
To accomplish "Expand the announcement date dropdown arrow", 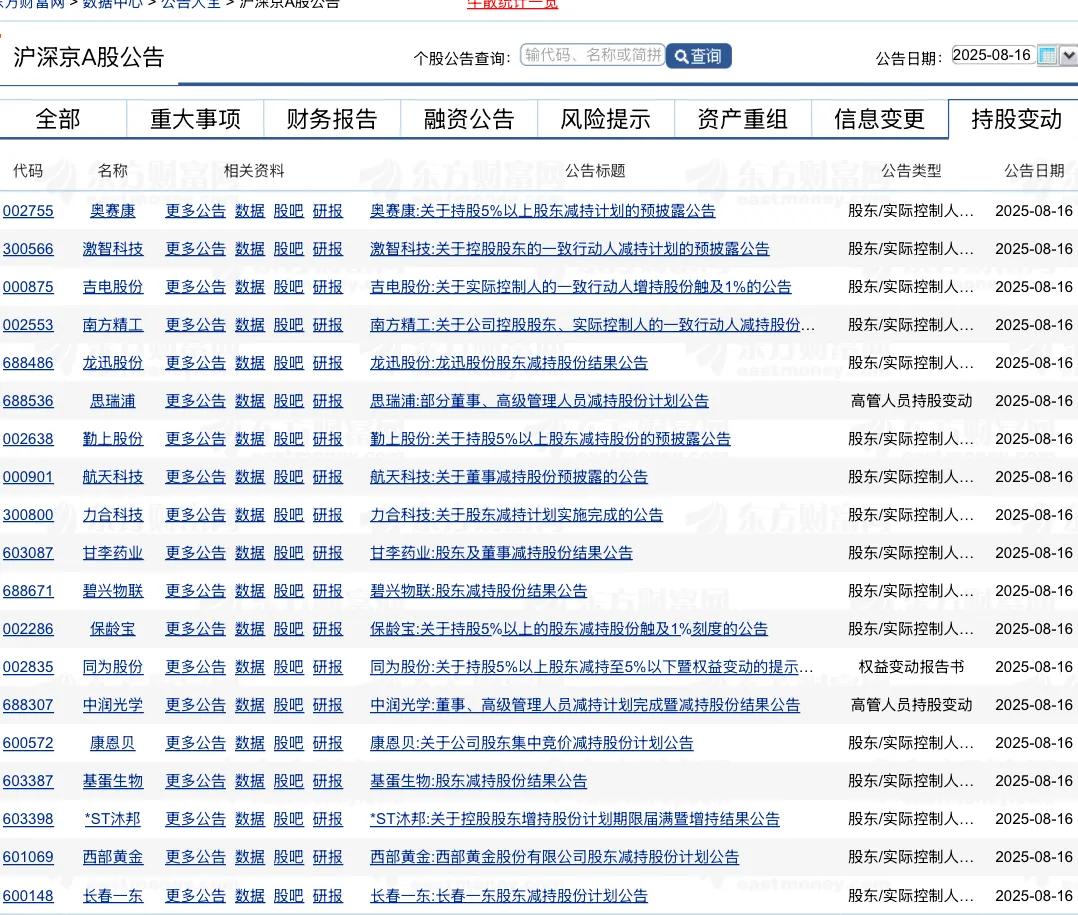I will coord(1068,56).
